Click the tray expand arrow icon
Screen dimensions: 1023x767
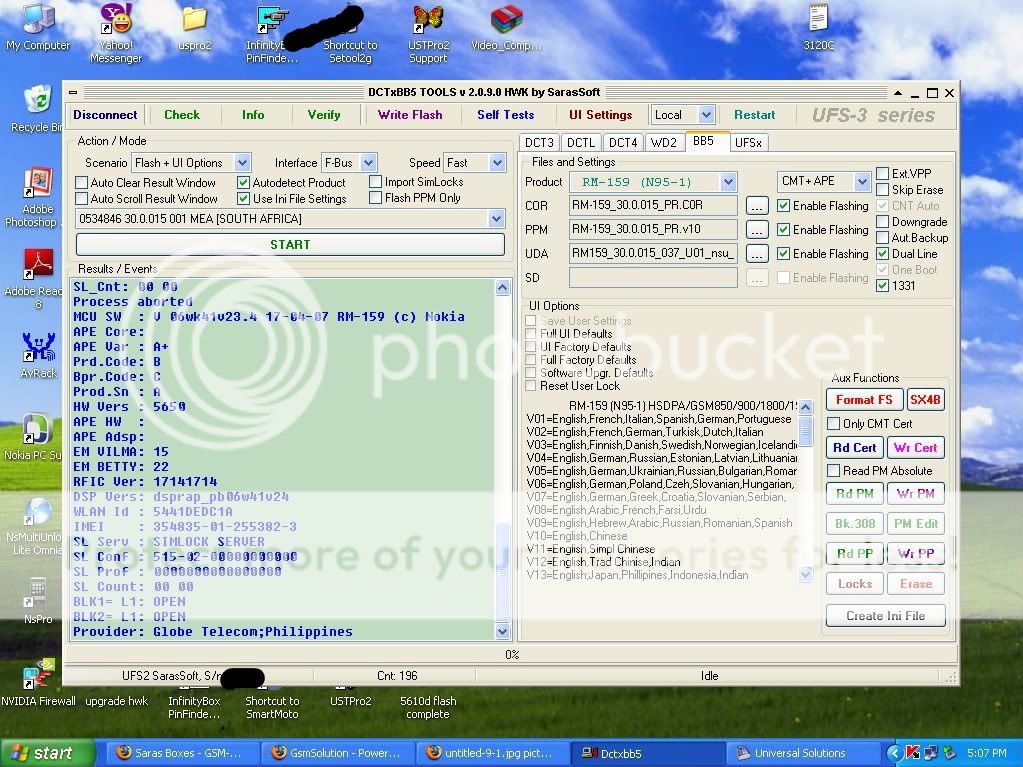[894, 753]
